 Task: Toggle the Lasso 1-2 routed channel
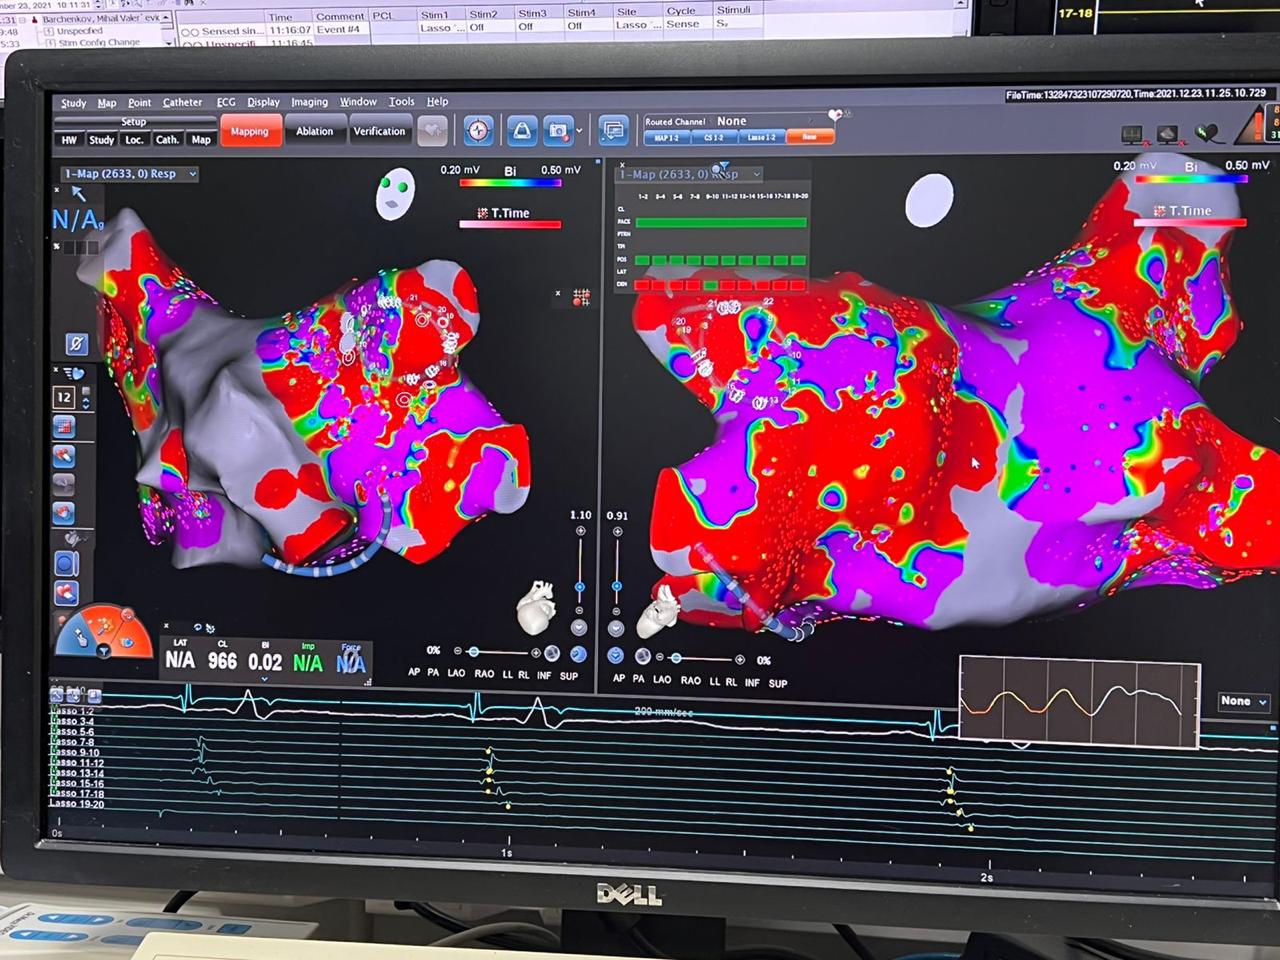click(761, 137)
